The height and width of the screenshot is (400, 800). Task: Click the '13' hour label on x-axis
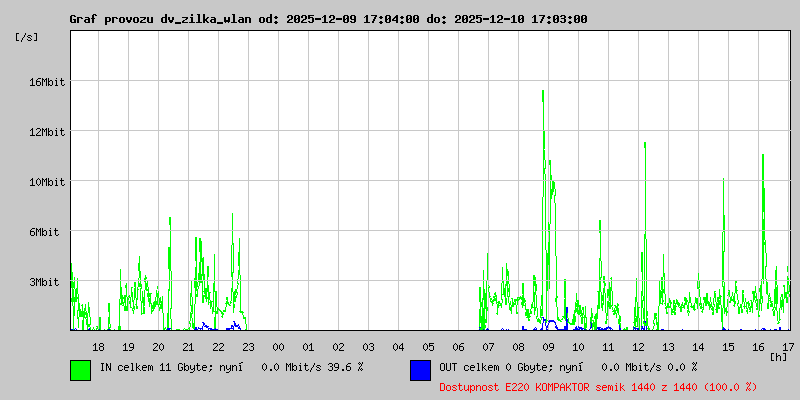pos(668,347)
